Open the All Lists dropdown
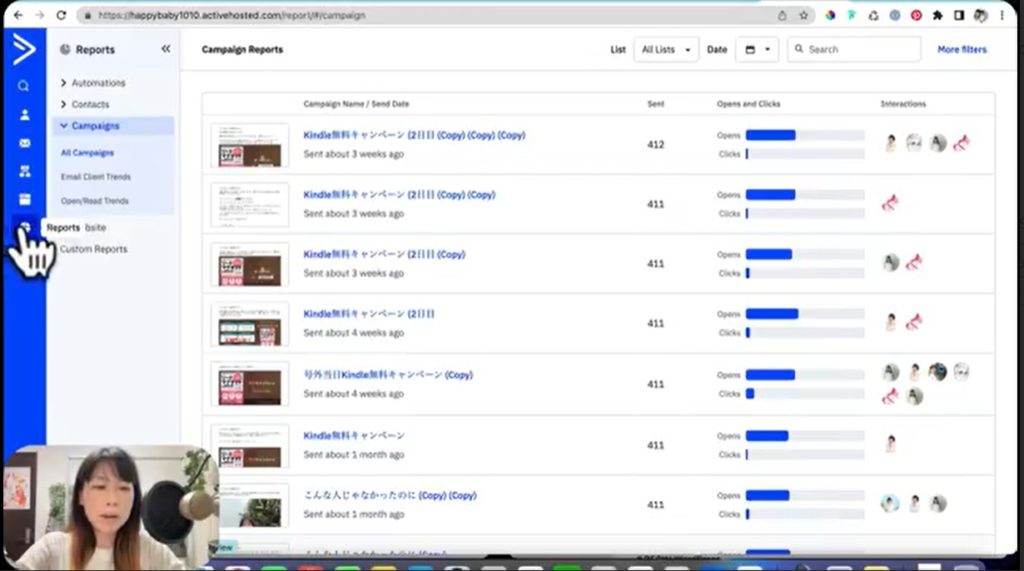This screenshot has height=571, width=1024. 666,49
